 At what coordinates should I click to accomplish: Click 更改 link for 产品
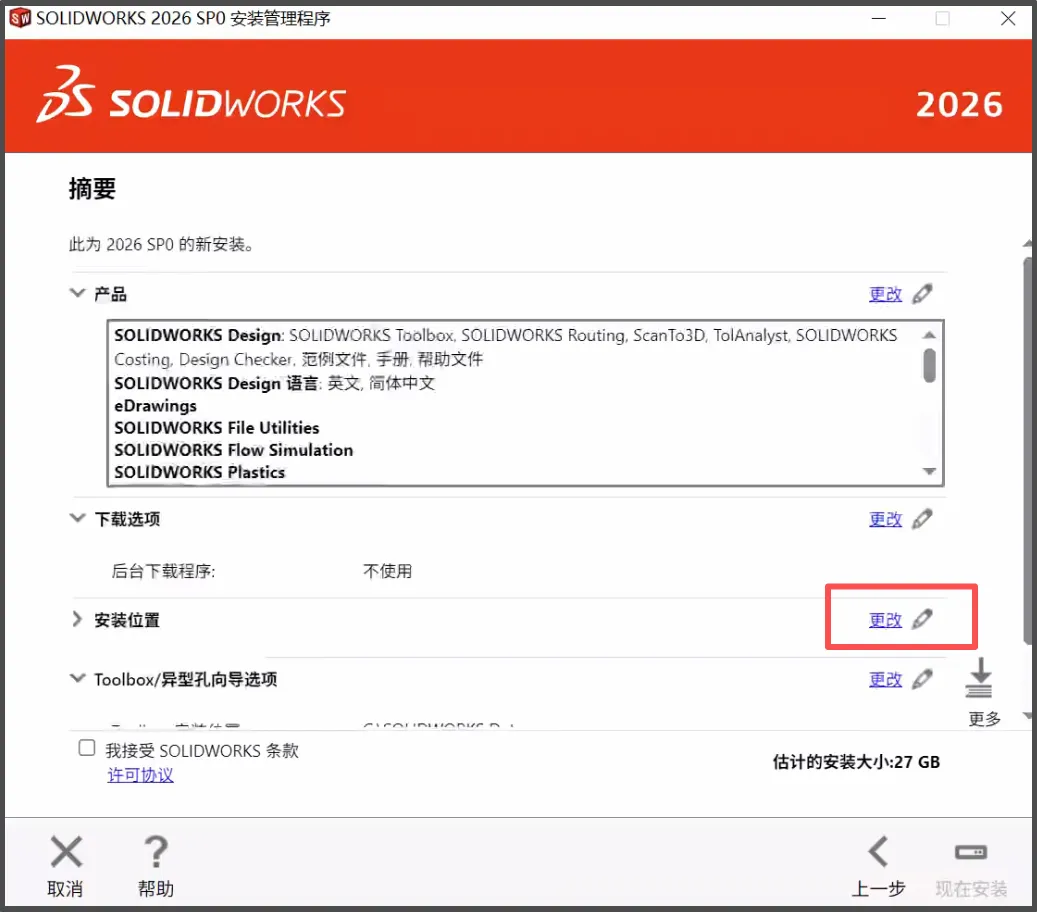pyautogui.click(x=886, y=294)
